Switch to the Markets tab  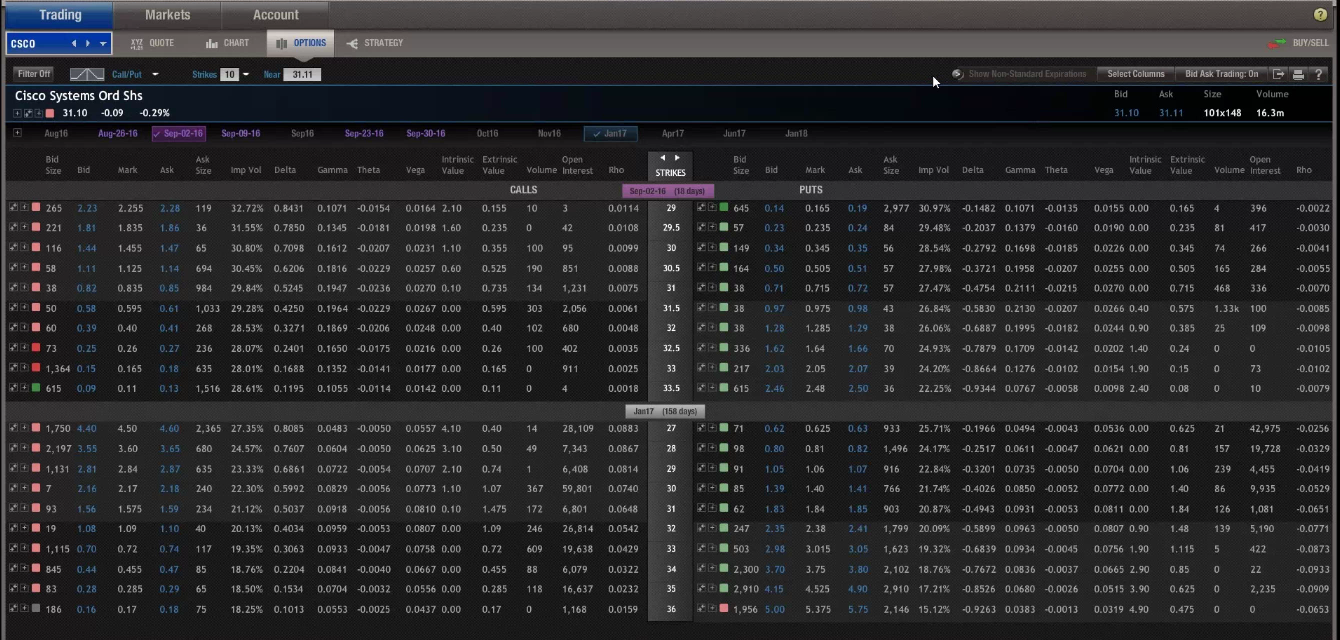[x=167, y=15]
